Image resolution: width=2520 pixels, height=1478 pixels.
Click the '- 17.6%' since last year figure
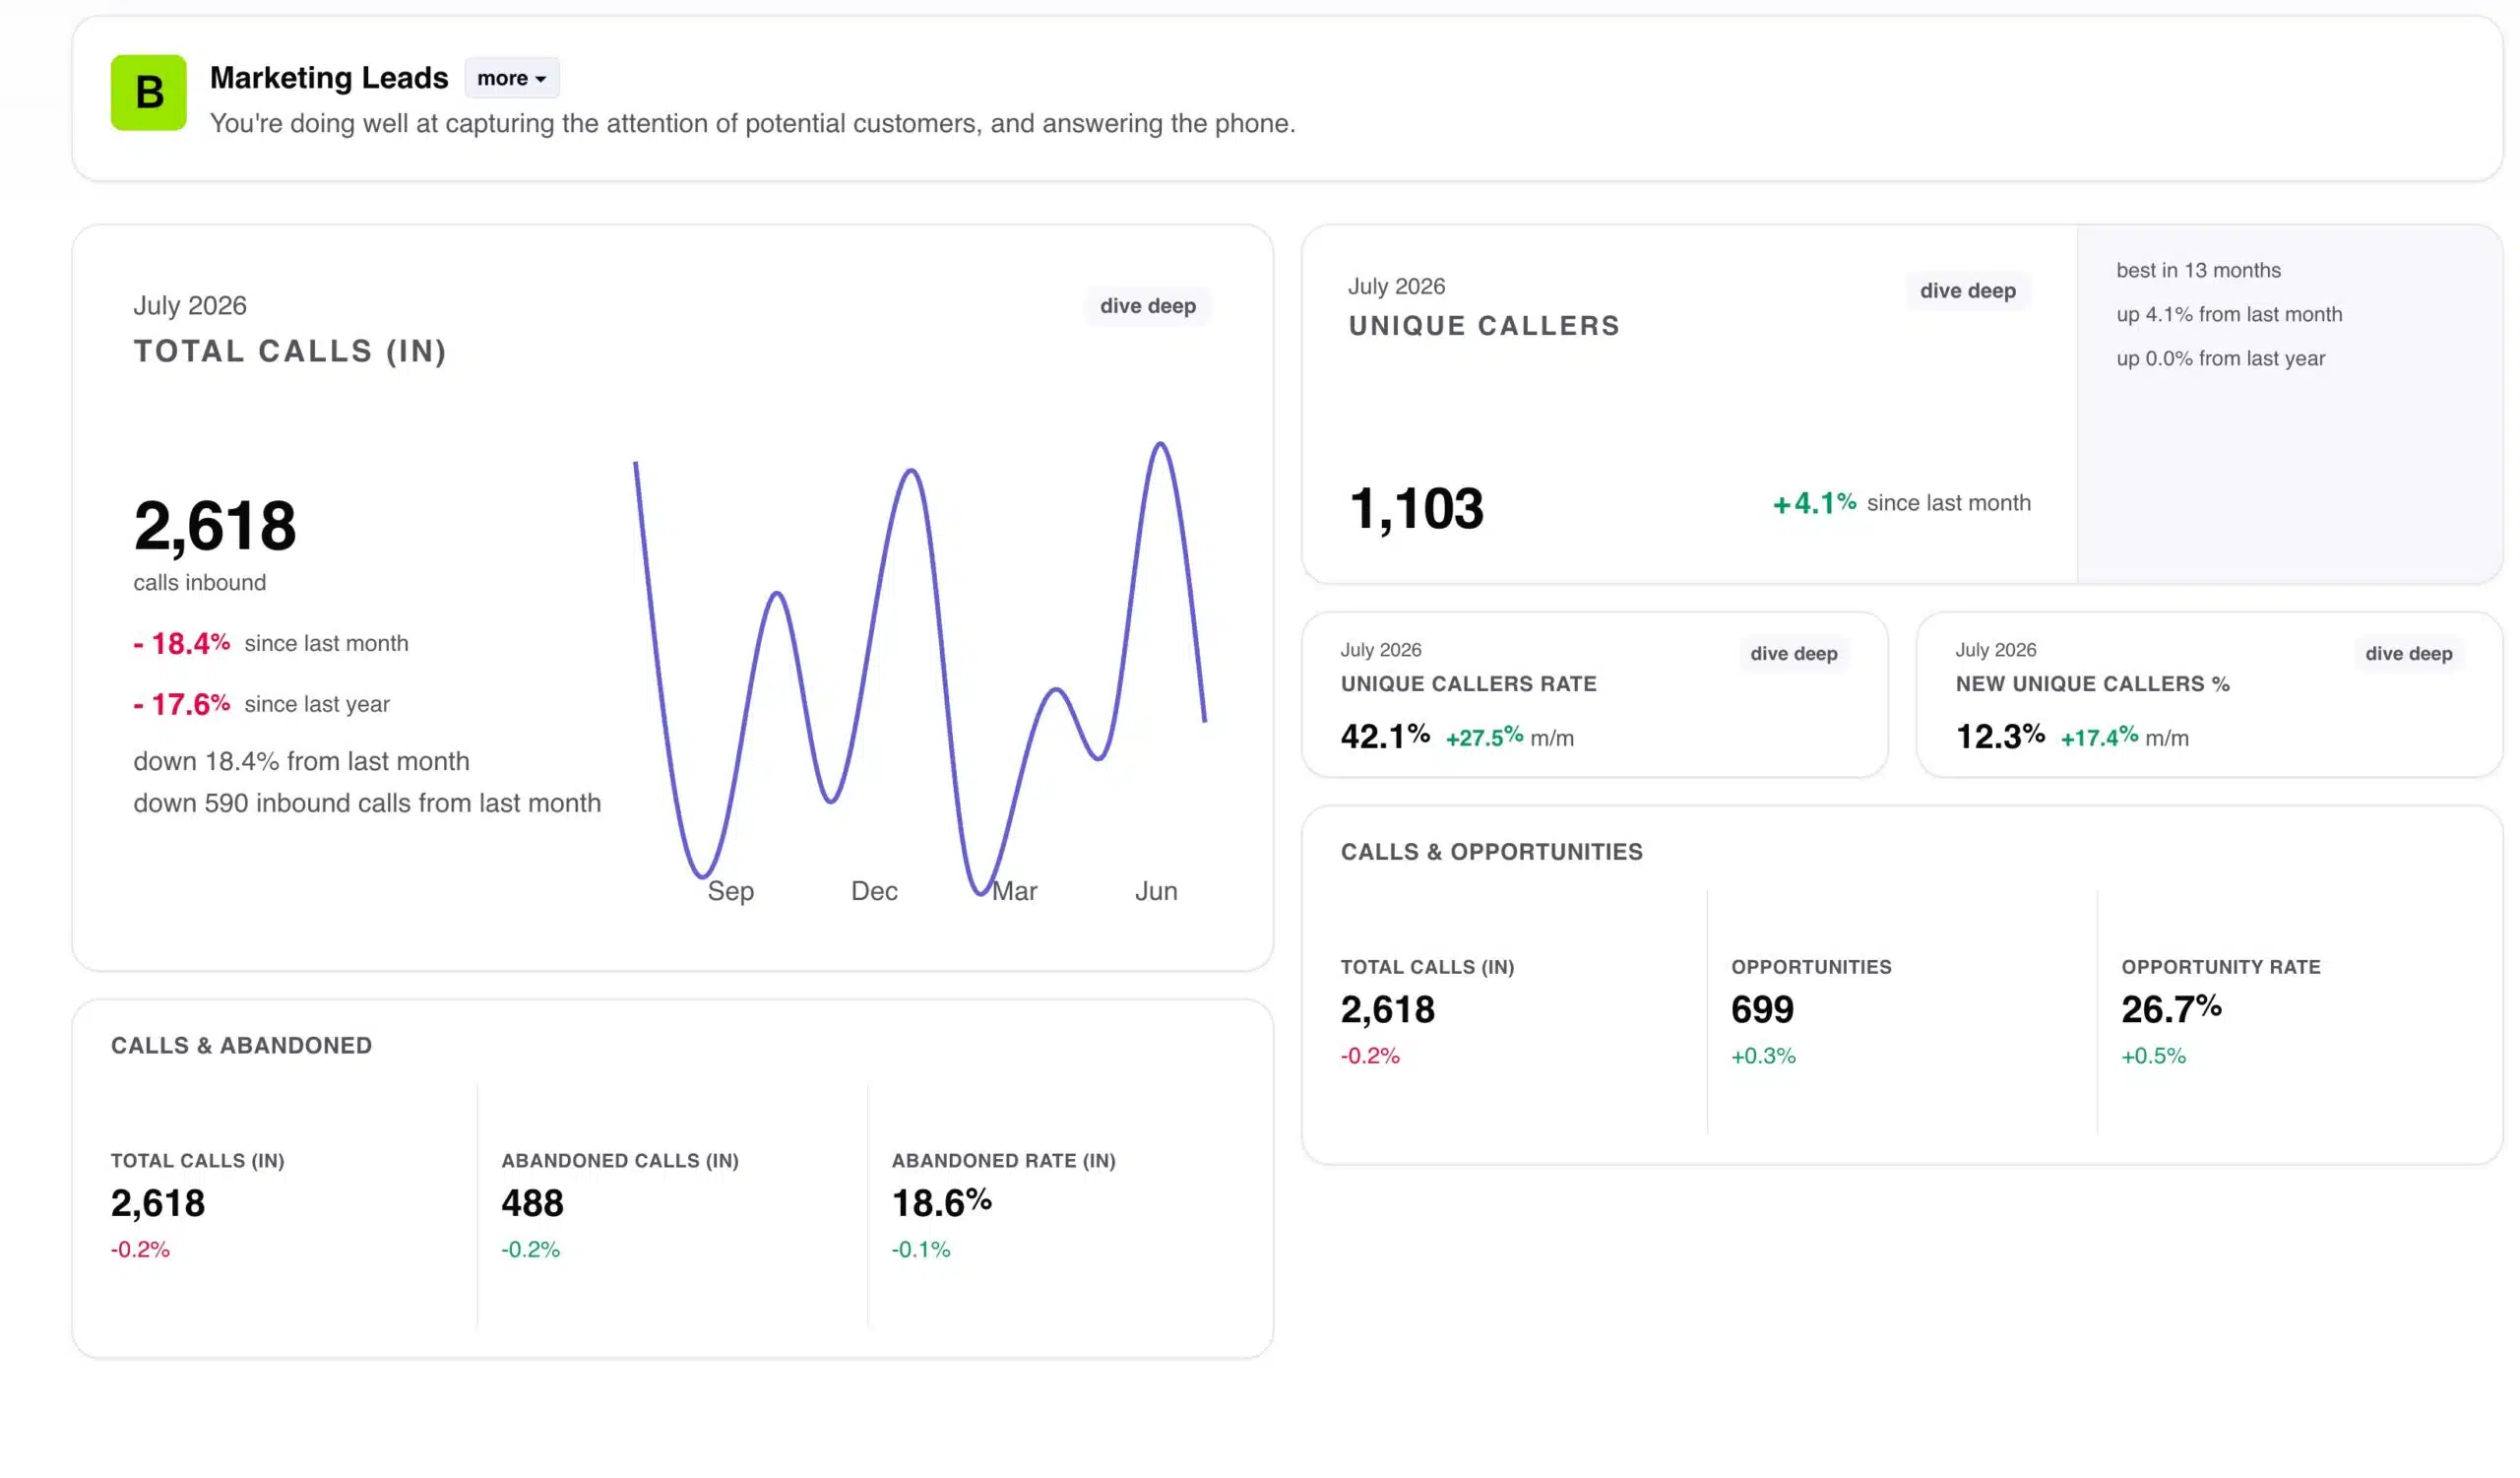click(182, 704)
